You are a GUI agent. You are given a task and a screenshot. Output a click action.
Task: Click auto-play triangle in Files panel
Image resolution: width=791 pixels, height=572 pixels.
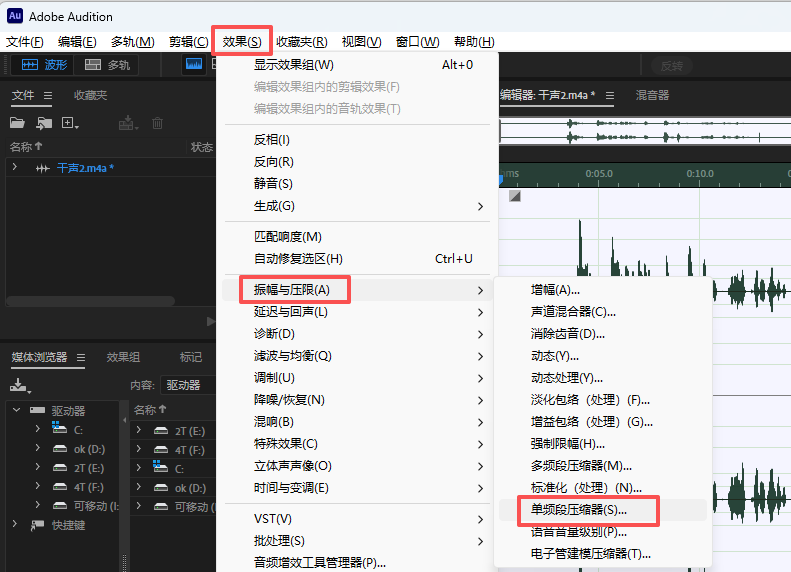pyautogui.click(x=211, y=321)
